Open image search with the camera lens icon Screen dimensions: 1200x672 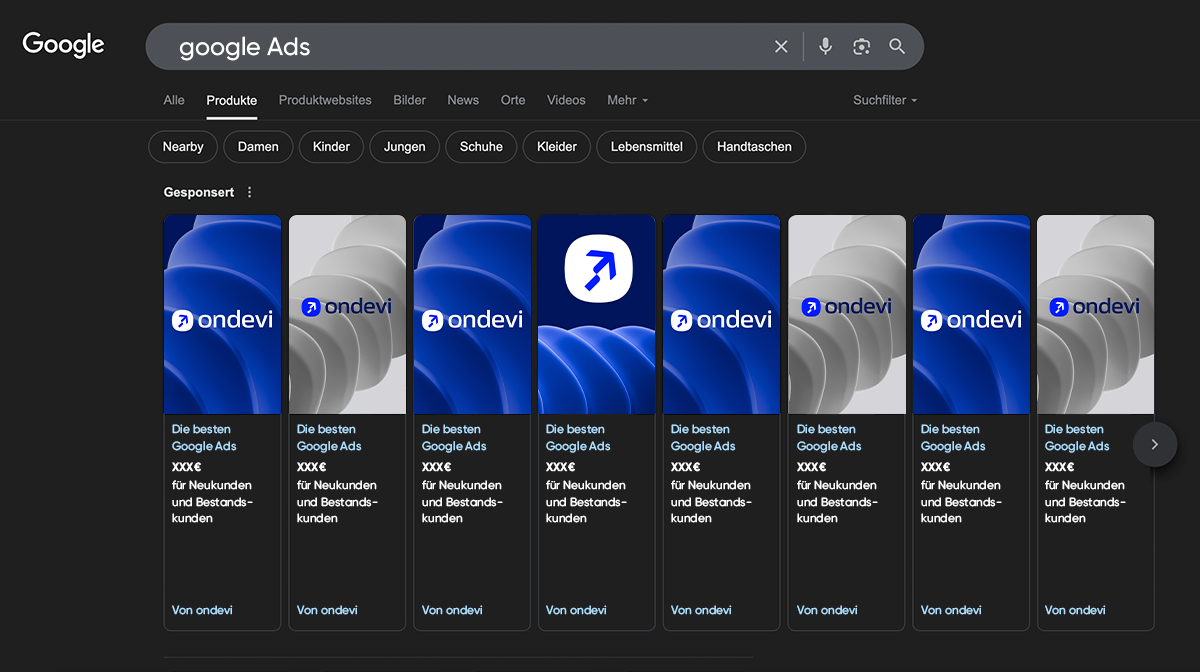[x=861, y=47]
